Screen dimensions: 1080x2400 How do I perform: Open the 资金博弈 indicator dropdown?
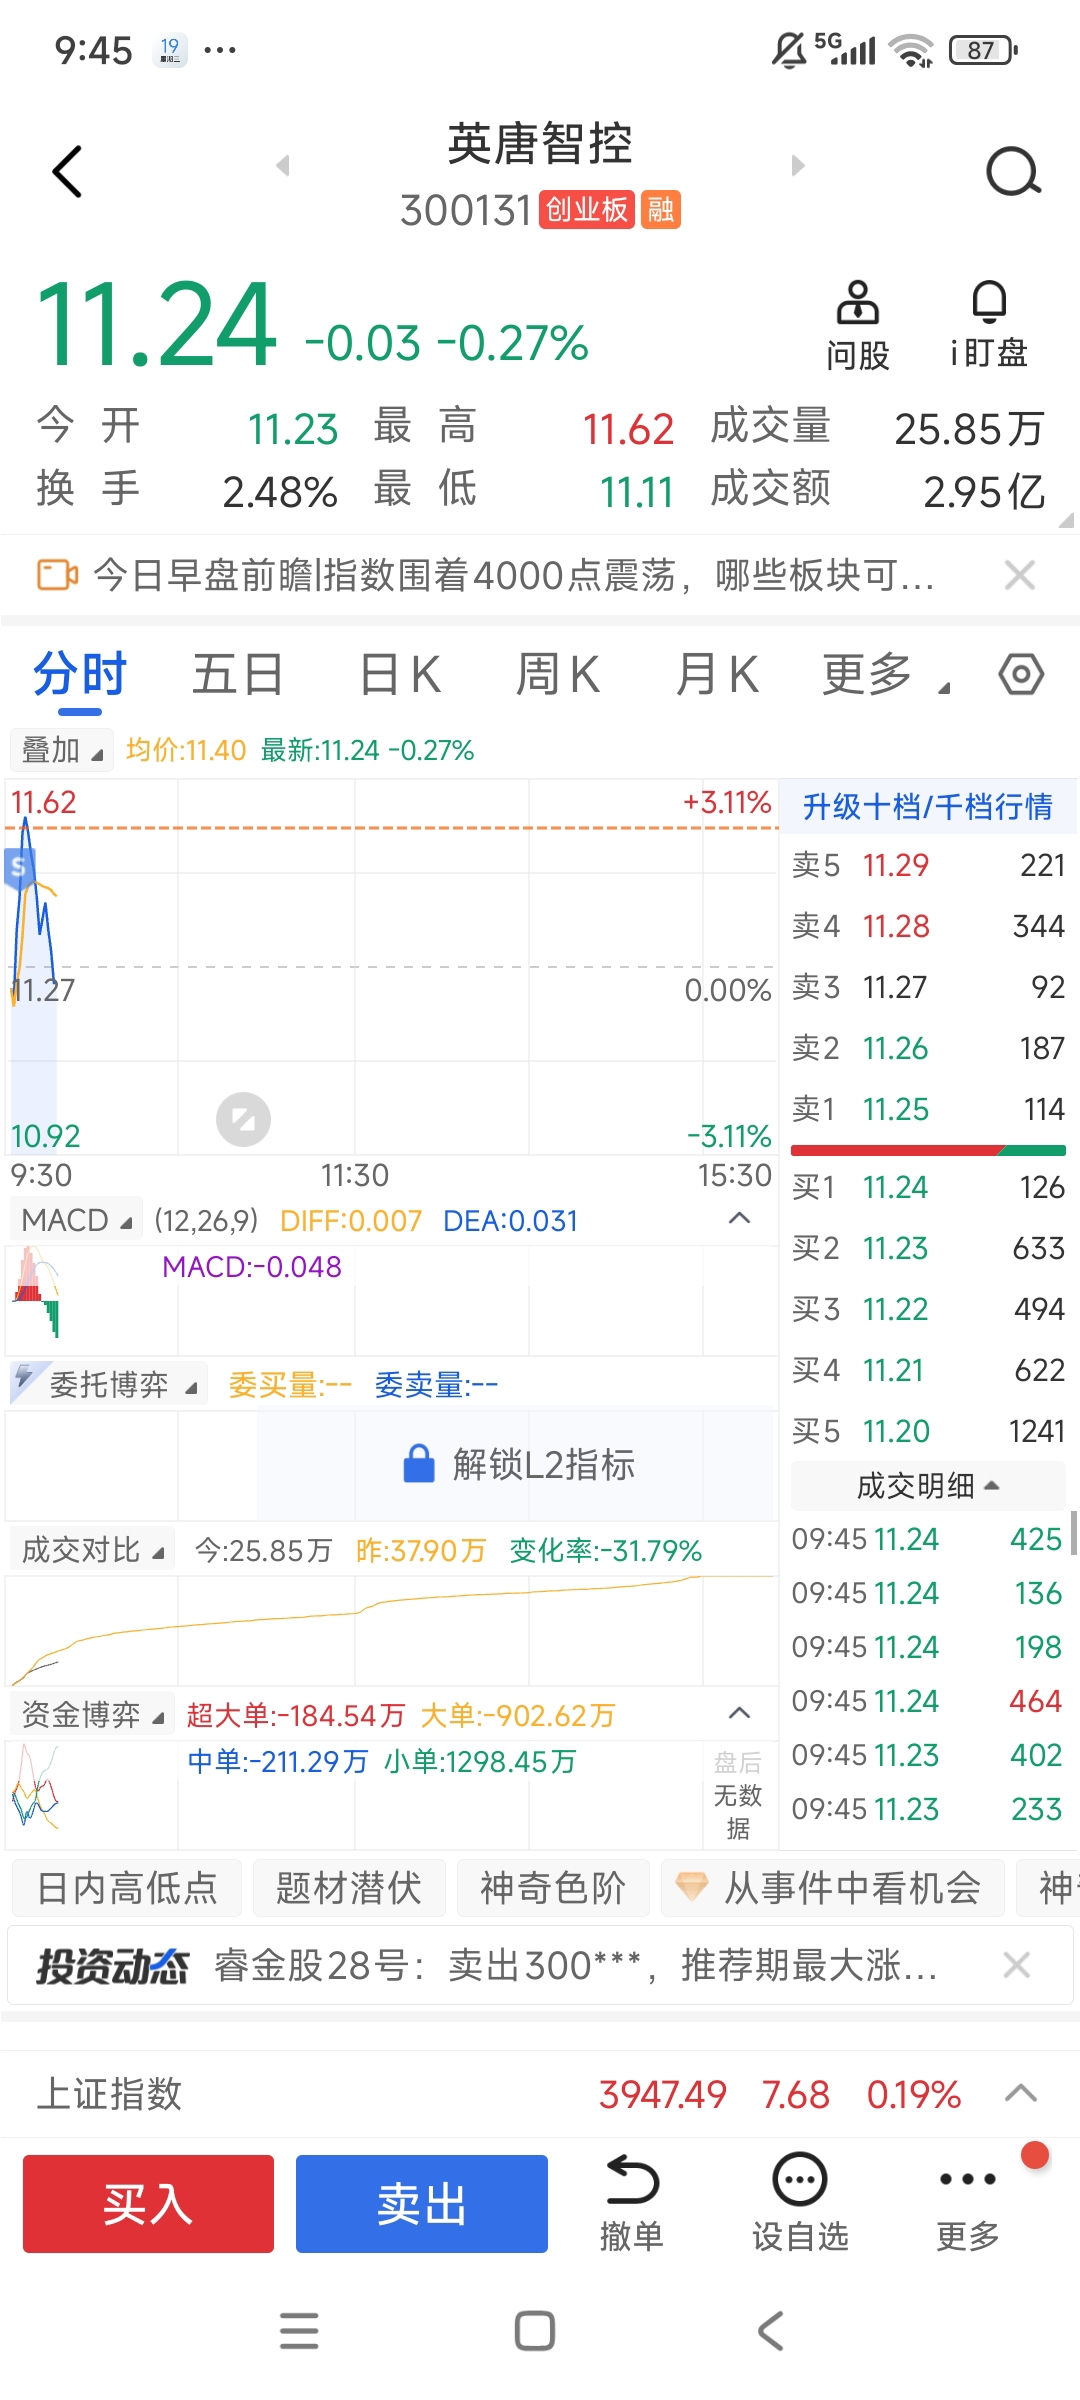[x=92, y=1715]
